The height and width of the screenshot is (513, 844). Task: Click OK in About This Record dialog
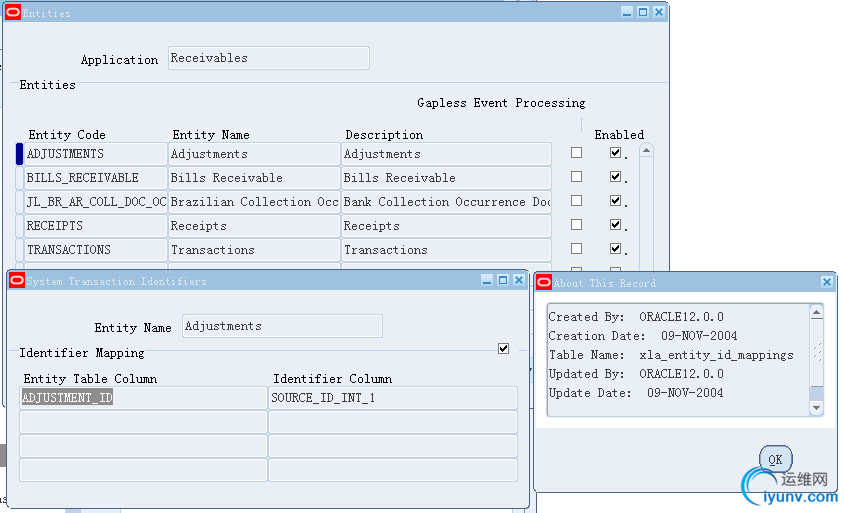coord(776,459)
